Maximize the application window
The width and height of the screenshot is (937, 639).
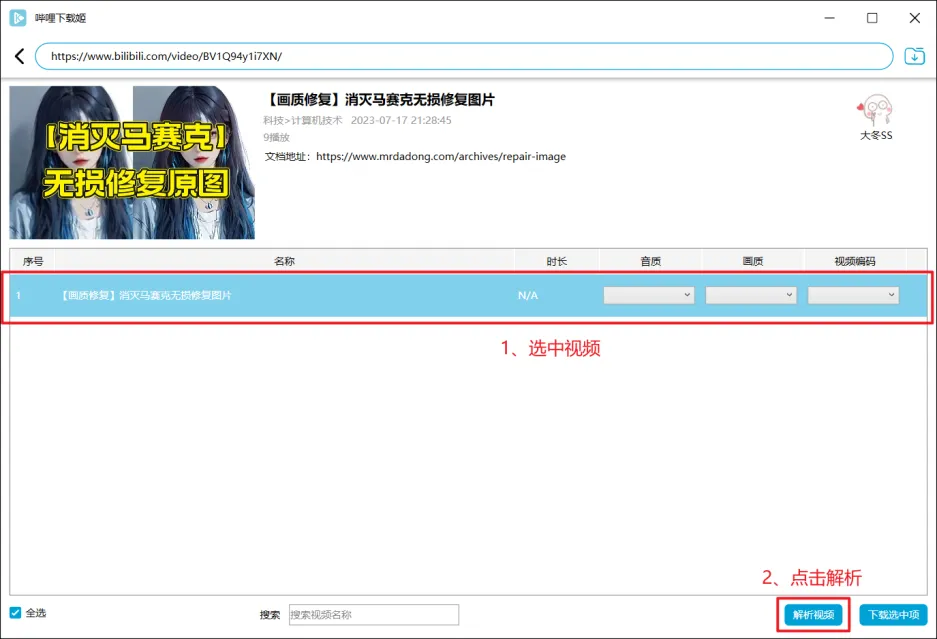[x=872, y=18]
